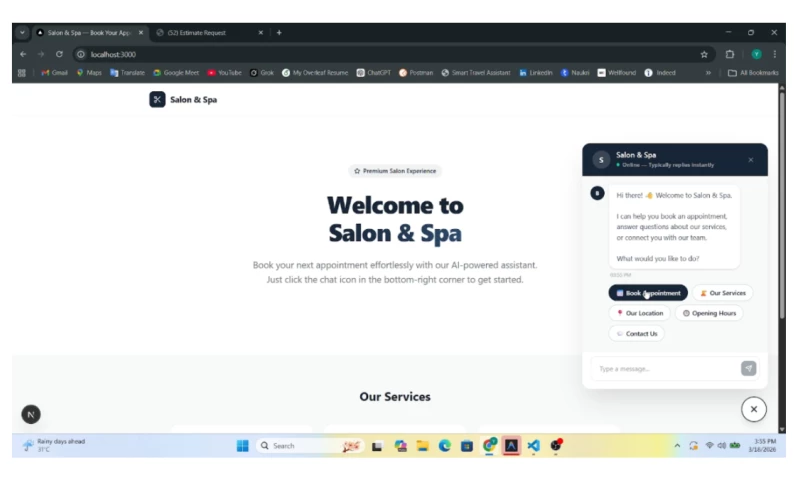Click the page vertical scrollbar
The height and width of the screenshot is (480, 800).
tap(782, 204)
